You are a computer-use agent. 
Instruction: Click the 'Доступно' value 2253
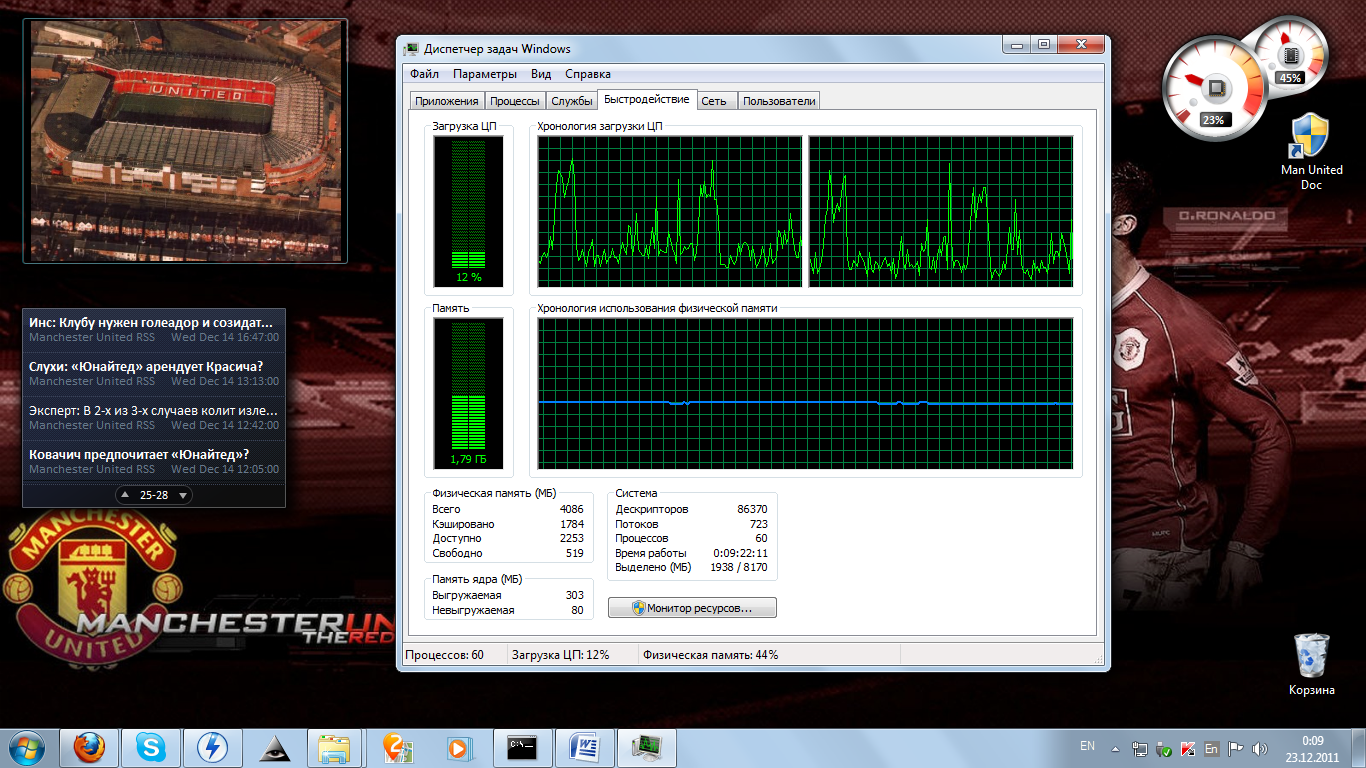tap(571, 539)
